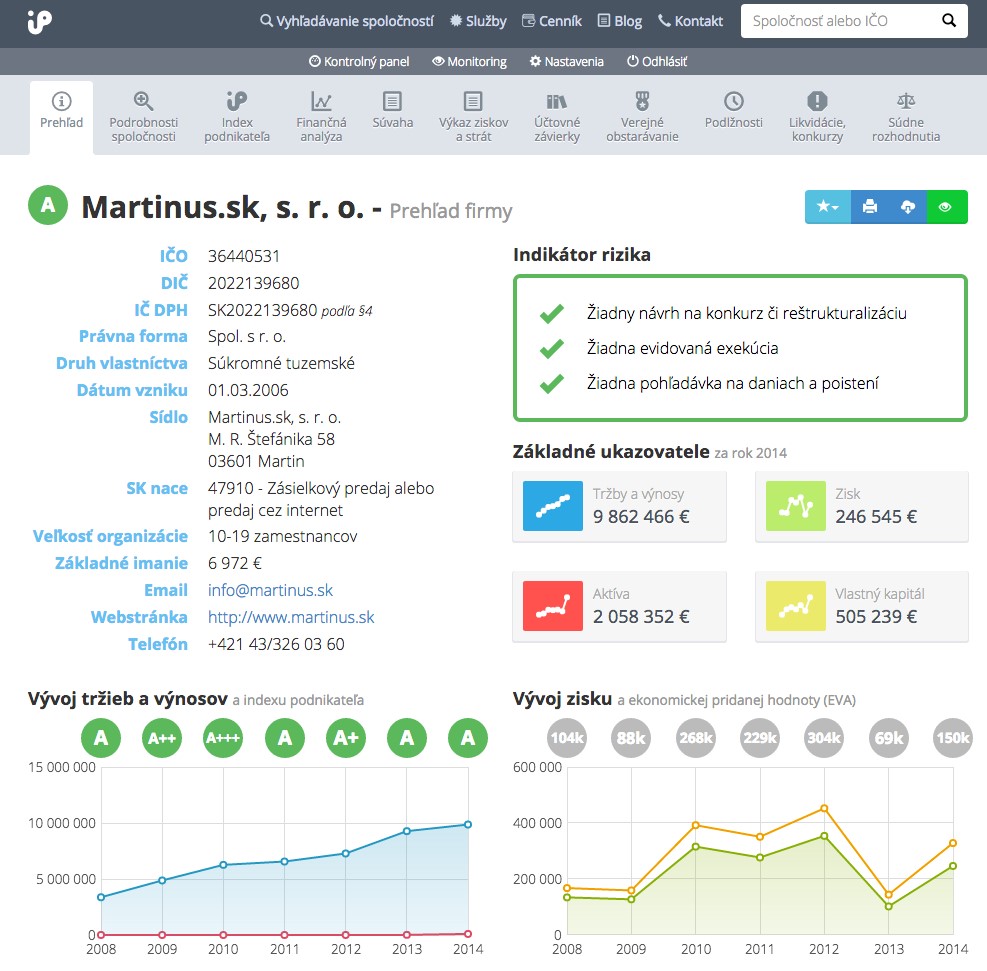Open Nastavenia settings
Screen dimensions: 987x971
[x=567, y=62]
